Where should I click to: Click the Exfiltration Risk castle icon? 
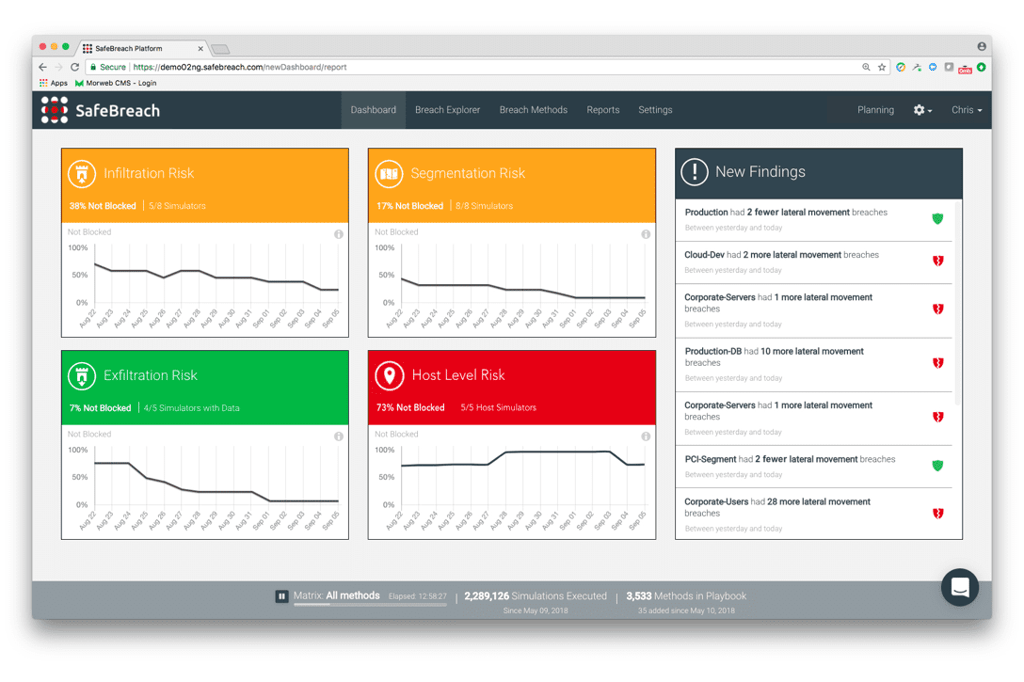82,376
